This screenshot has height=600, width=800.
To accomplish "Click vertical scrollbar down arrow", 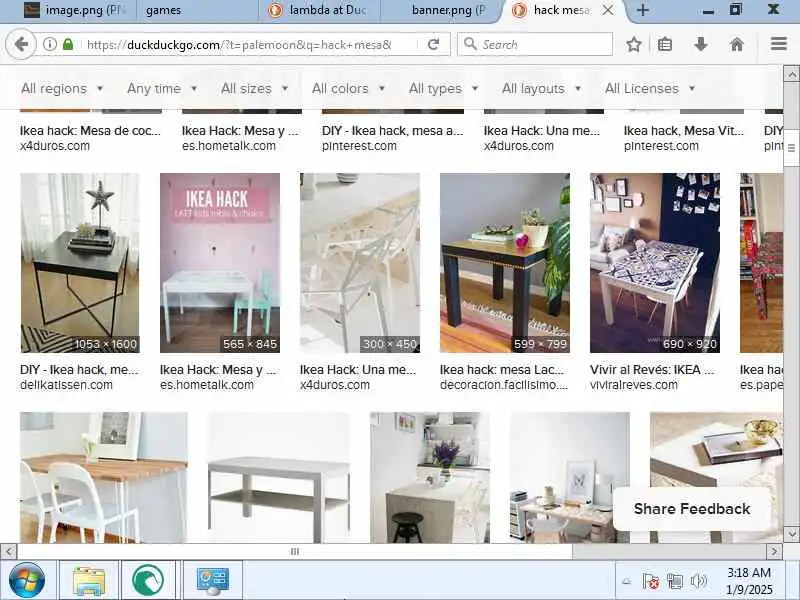I will pyautogui.click(x=791, y=534).
